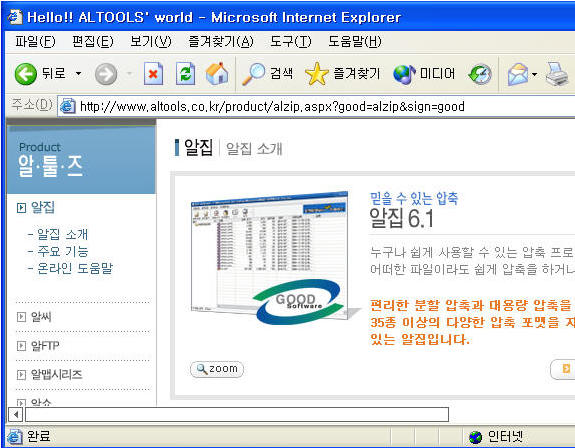This screenshot has width=575, height=448.
Task: Click the 인터넷 zone globe icon in status bar
Action: [476, 437]
